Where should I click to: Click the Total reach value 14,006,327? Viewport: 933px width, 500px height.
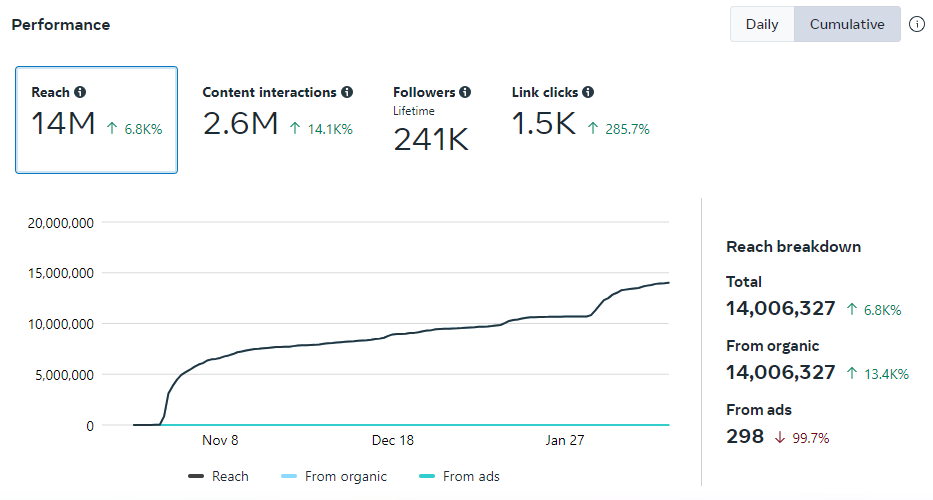(x=781, y=309)
